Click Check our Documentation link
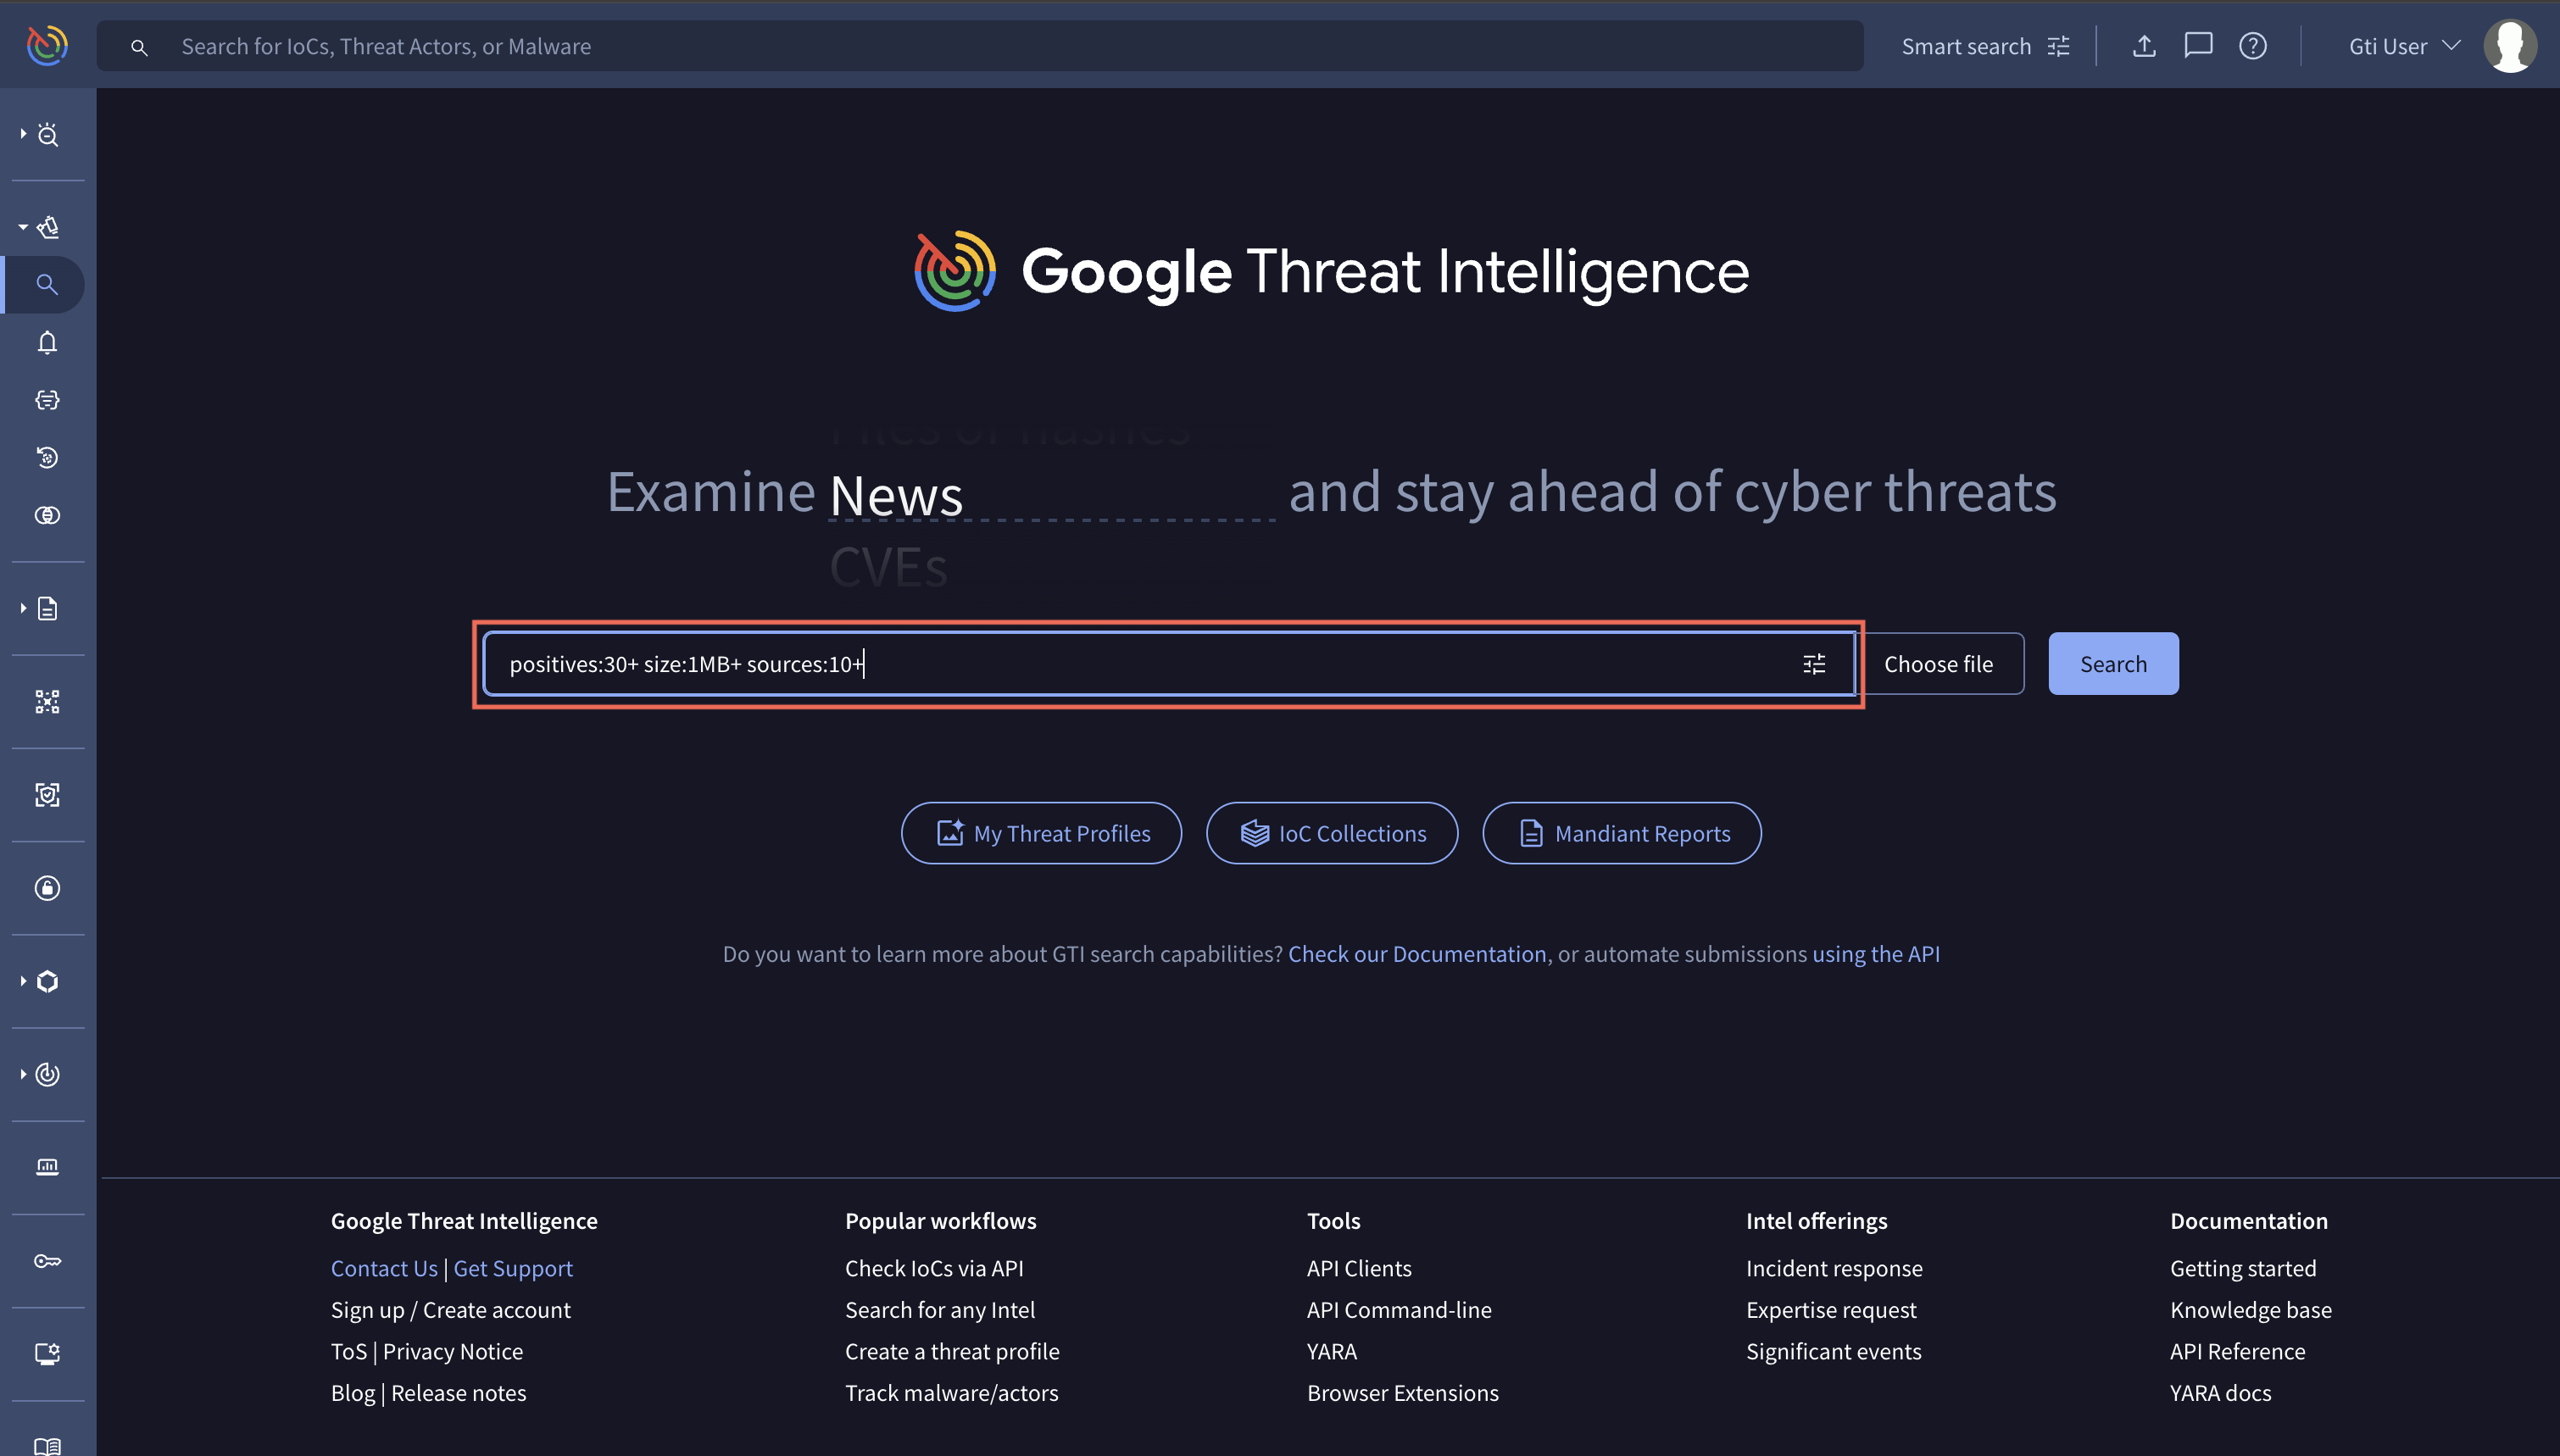This screenshot has height=1456, width=2560. (1416, 953)
